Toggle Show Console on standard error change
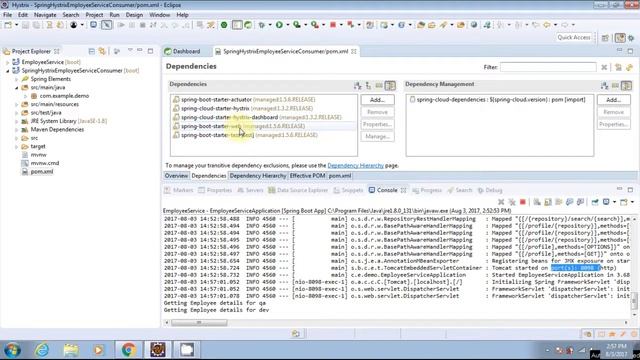Image resolution: width=640 pixels, height=360 pixels. (580, 202)
